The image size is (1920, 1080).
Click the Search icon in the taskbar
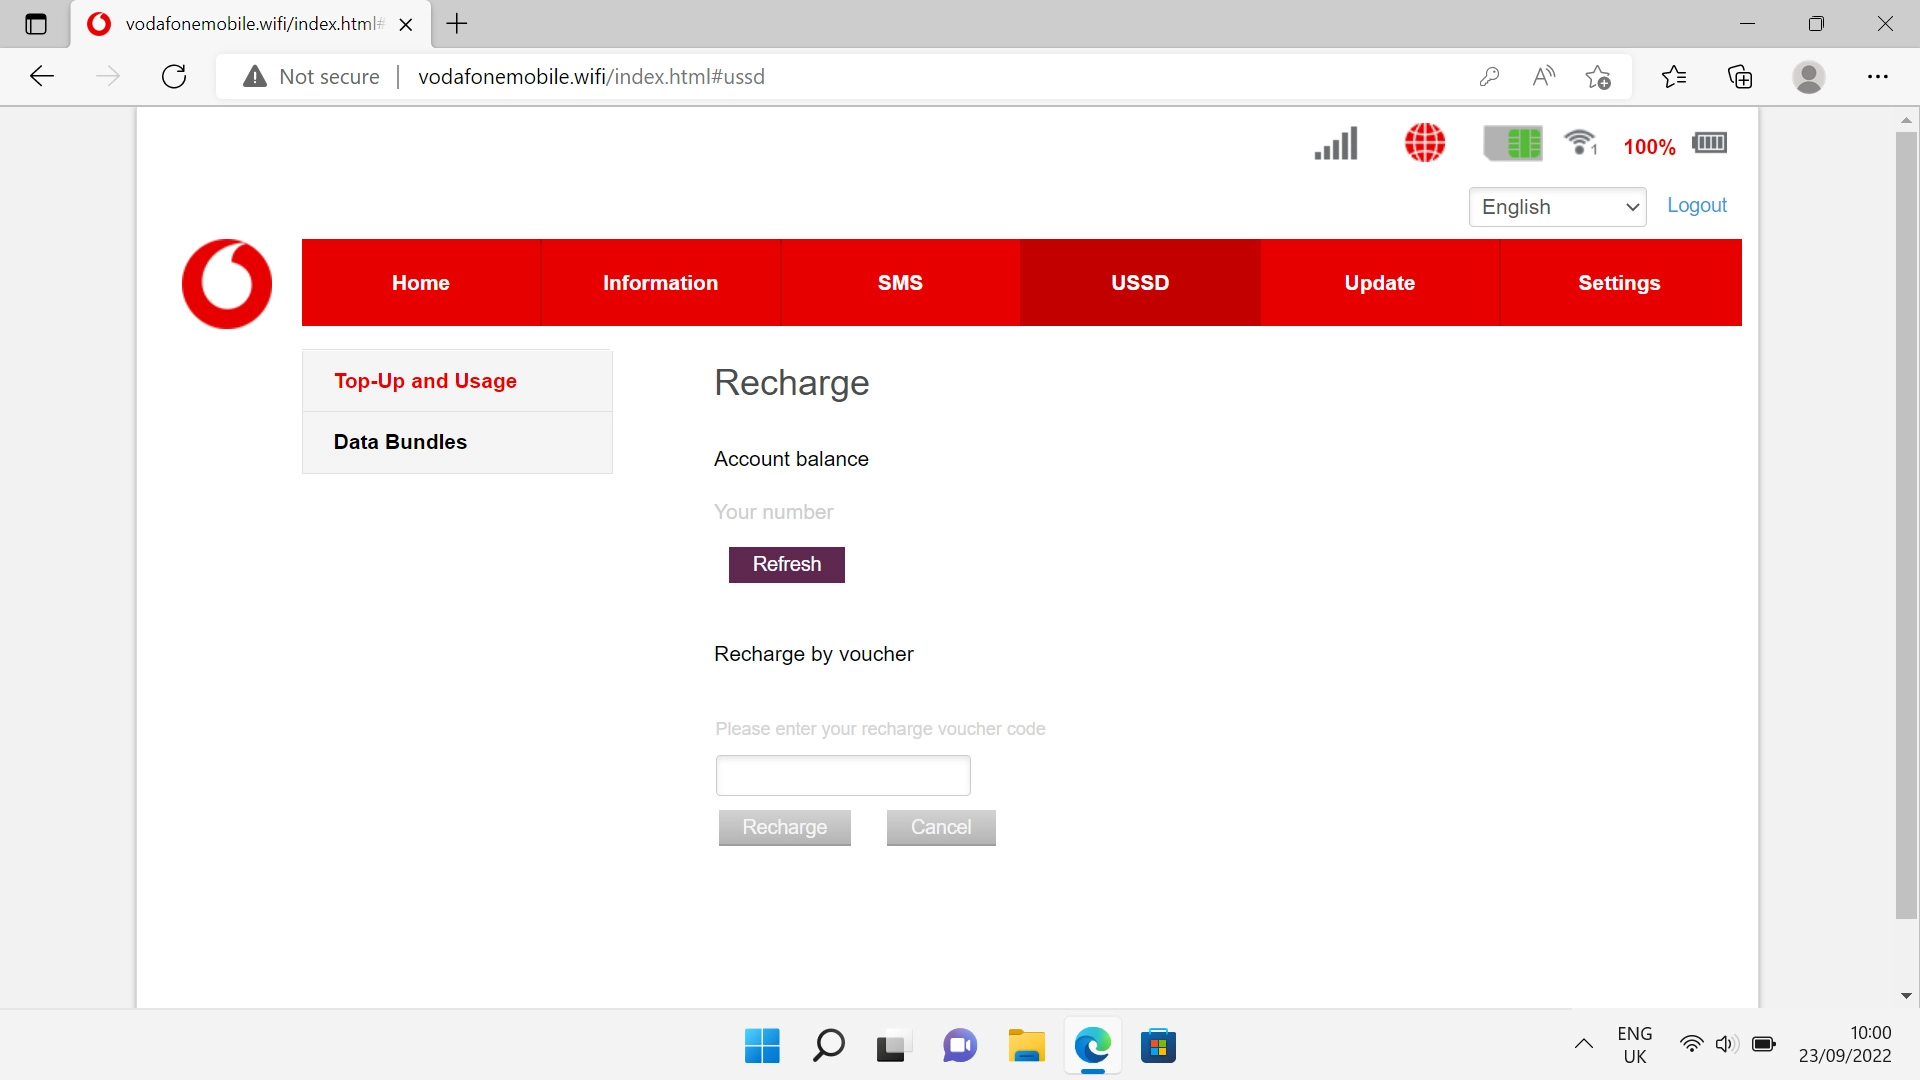point(827,1046)
